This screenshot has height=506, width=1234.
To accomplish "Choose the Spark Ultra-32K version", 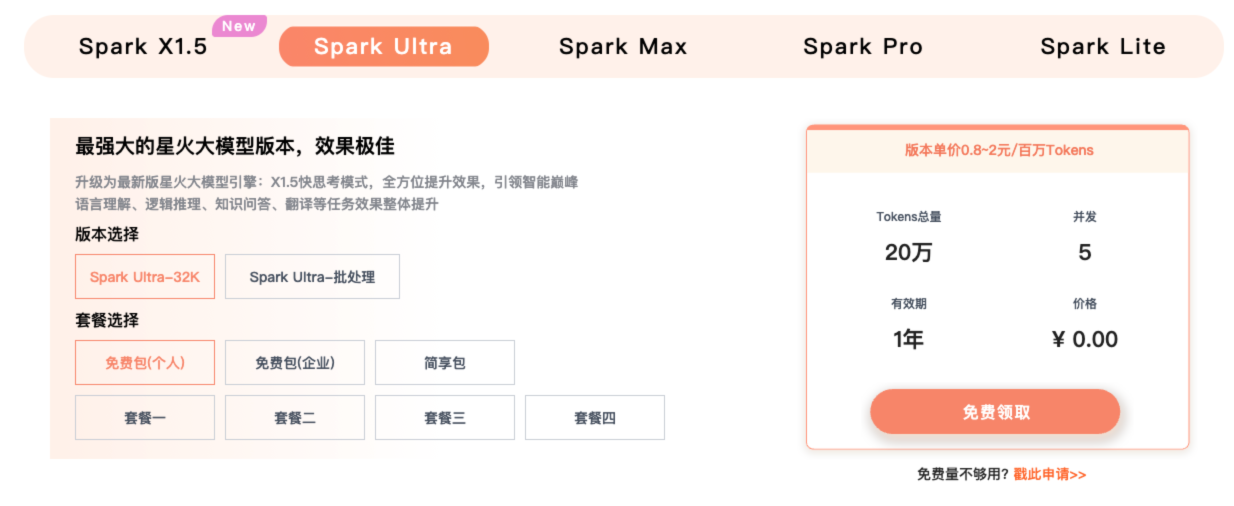I will 145,277.
